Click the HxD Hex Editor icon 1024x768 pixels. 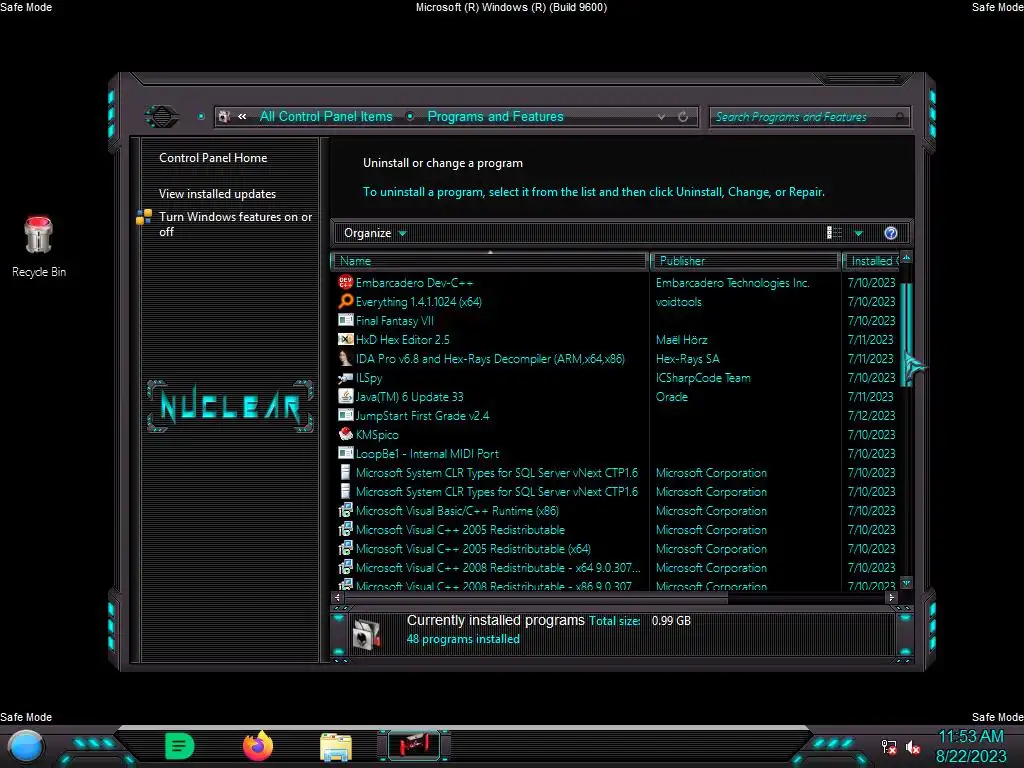point(345,339)
